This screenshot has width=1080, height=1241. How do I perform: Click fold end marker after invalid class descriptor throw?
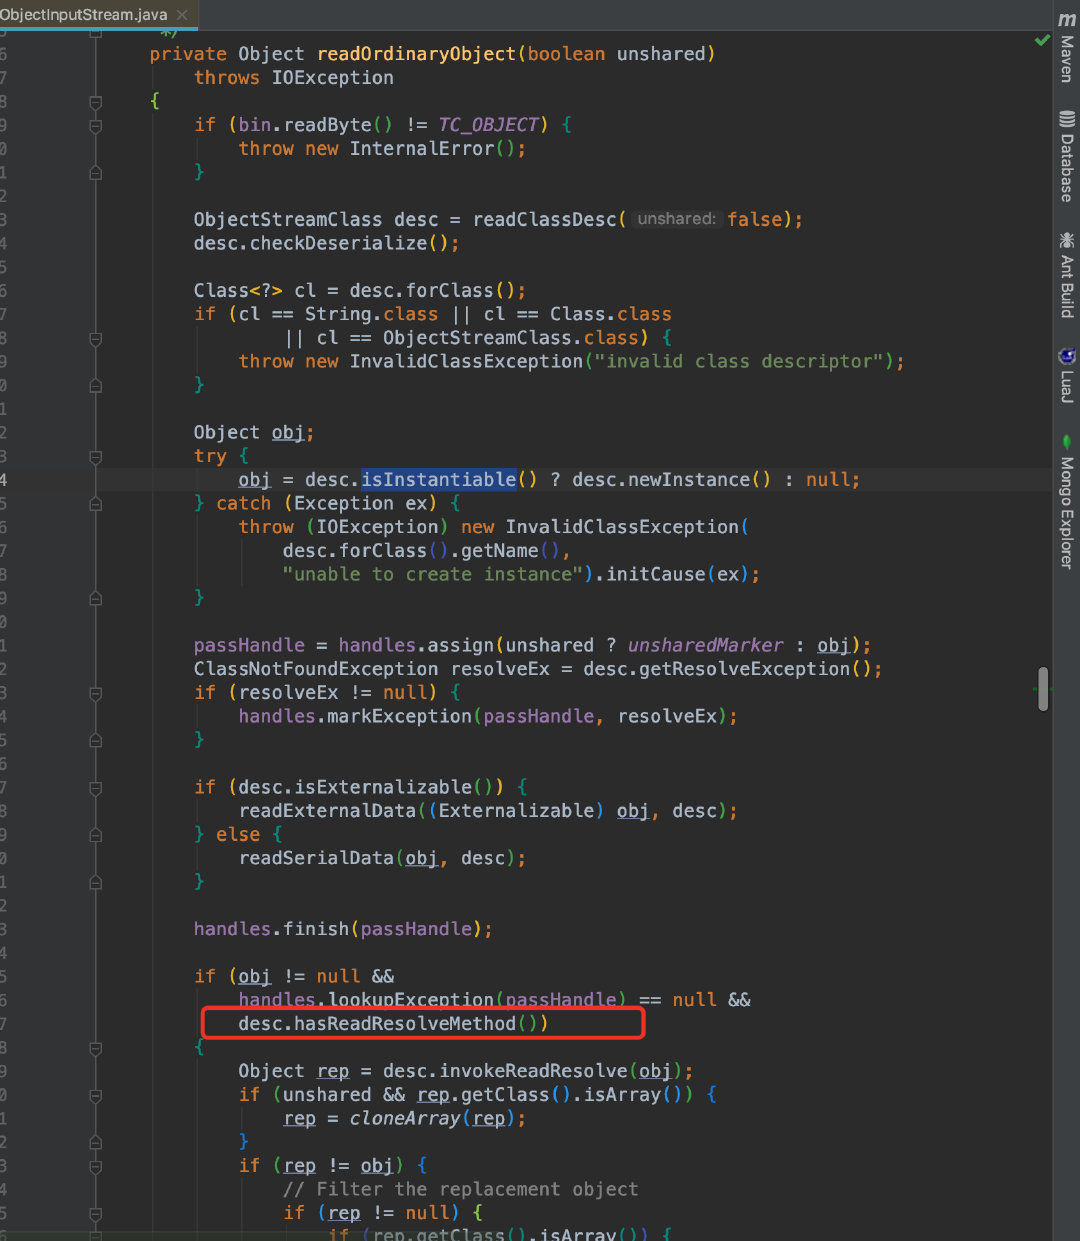tap(96, 386)
